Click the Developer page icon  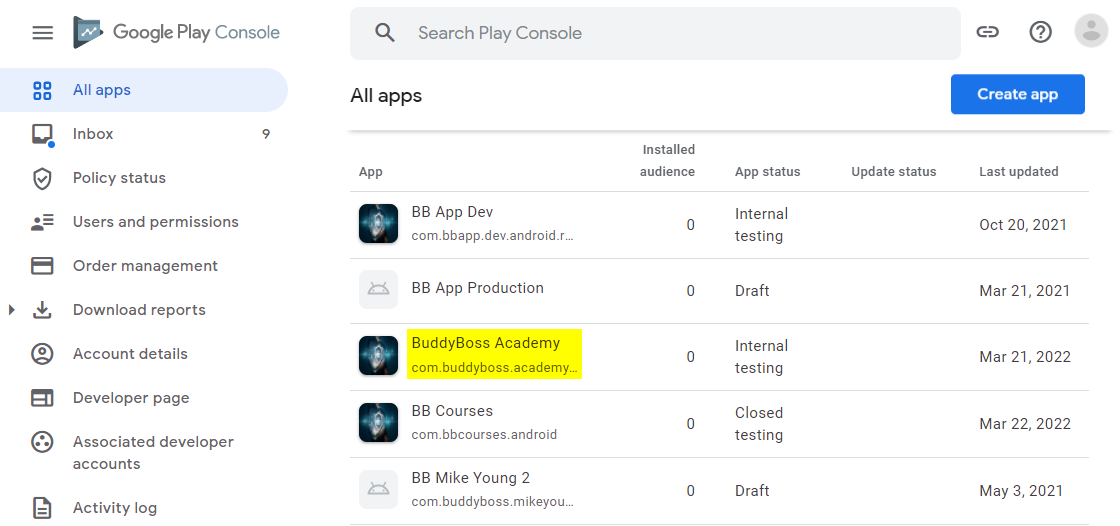coord(42,398)
